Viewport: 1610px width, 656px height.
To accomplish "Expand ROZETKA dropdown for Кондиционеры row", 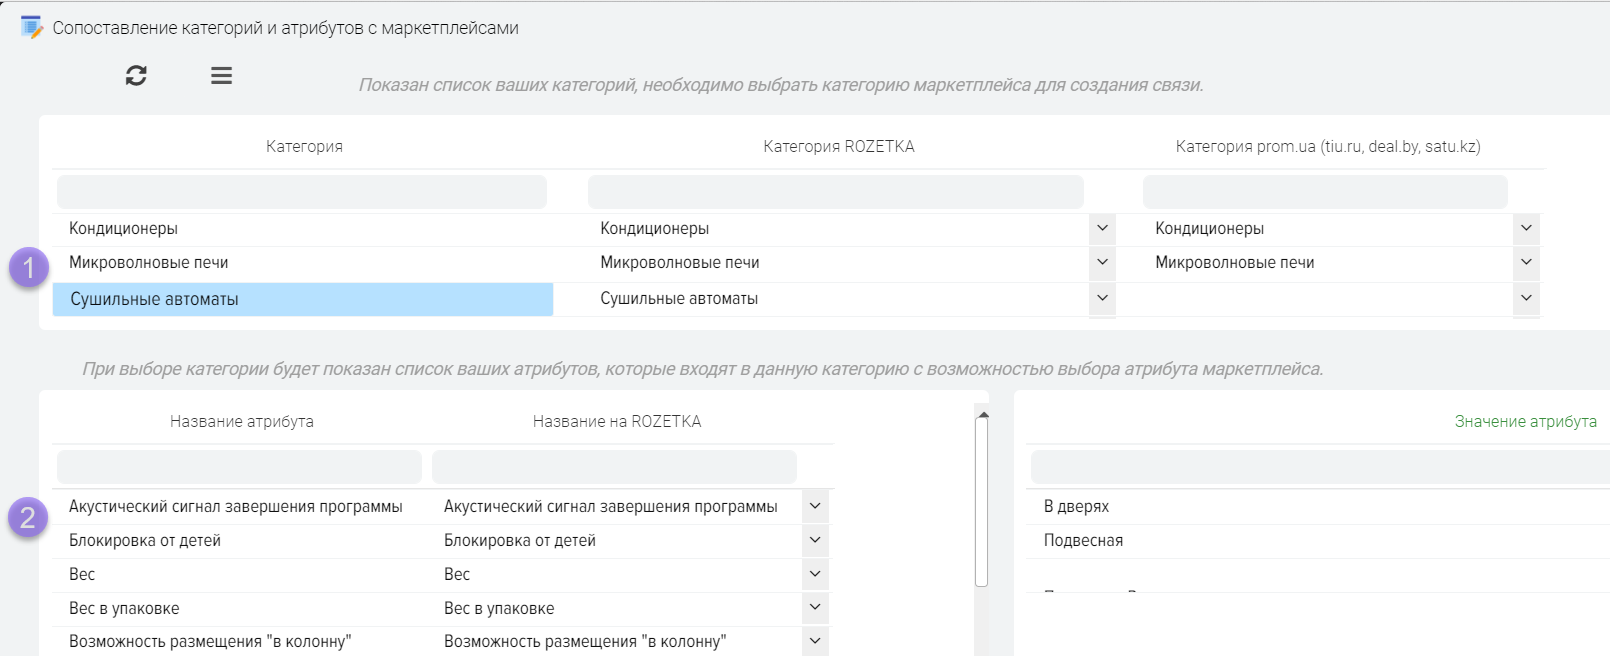I will point(1102,228).
